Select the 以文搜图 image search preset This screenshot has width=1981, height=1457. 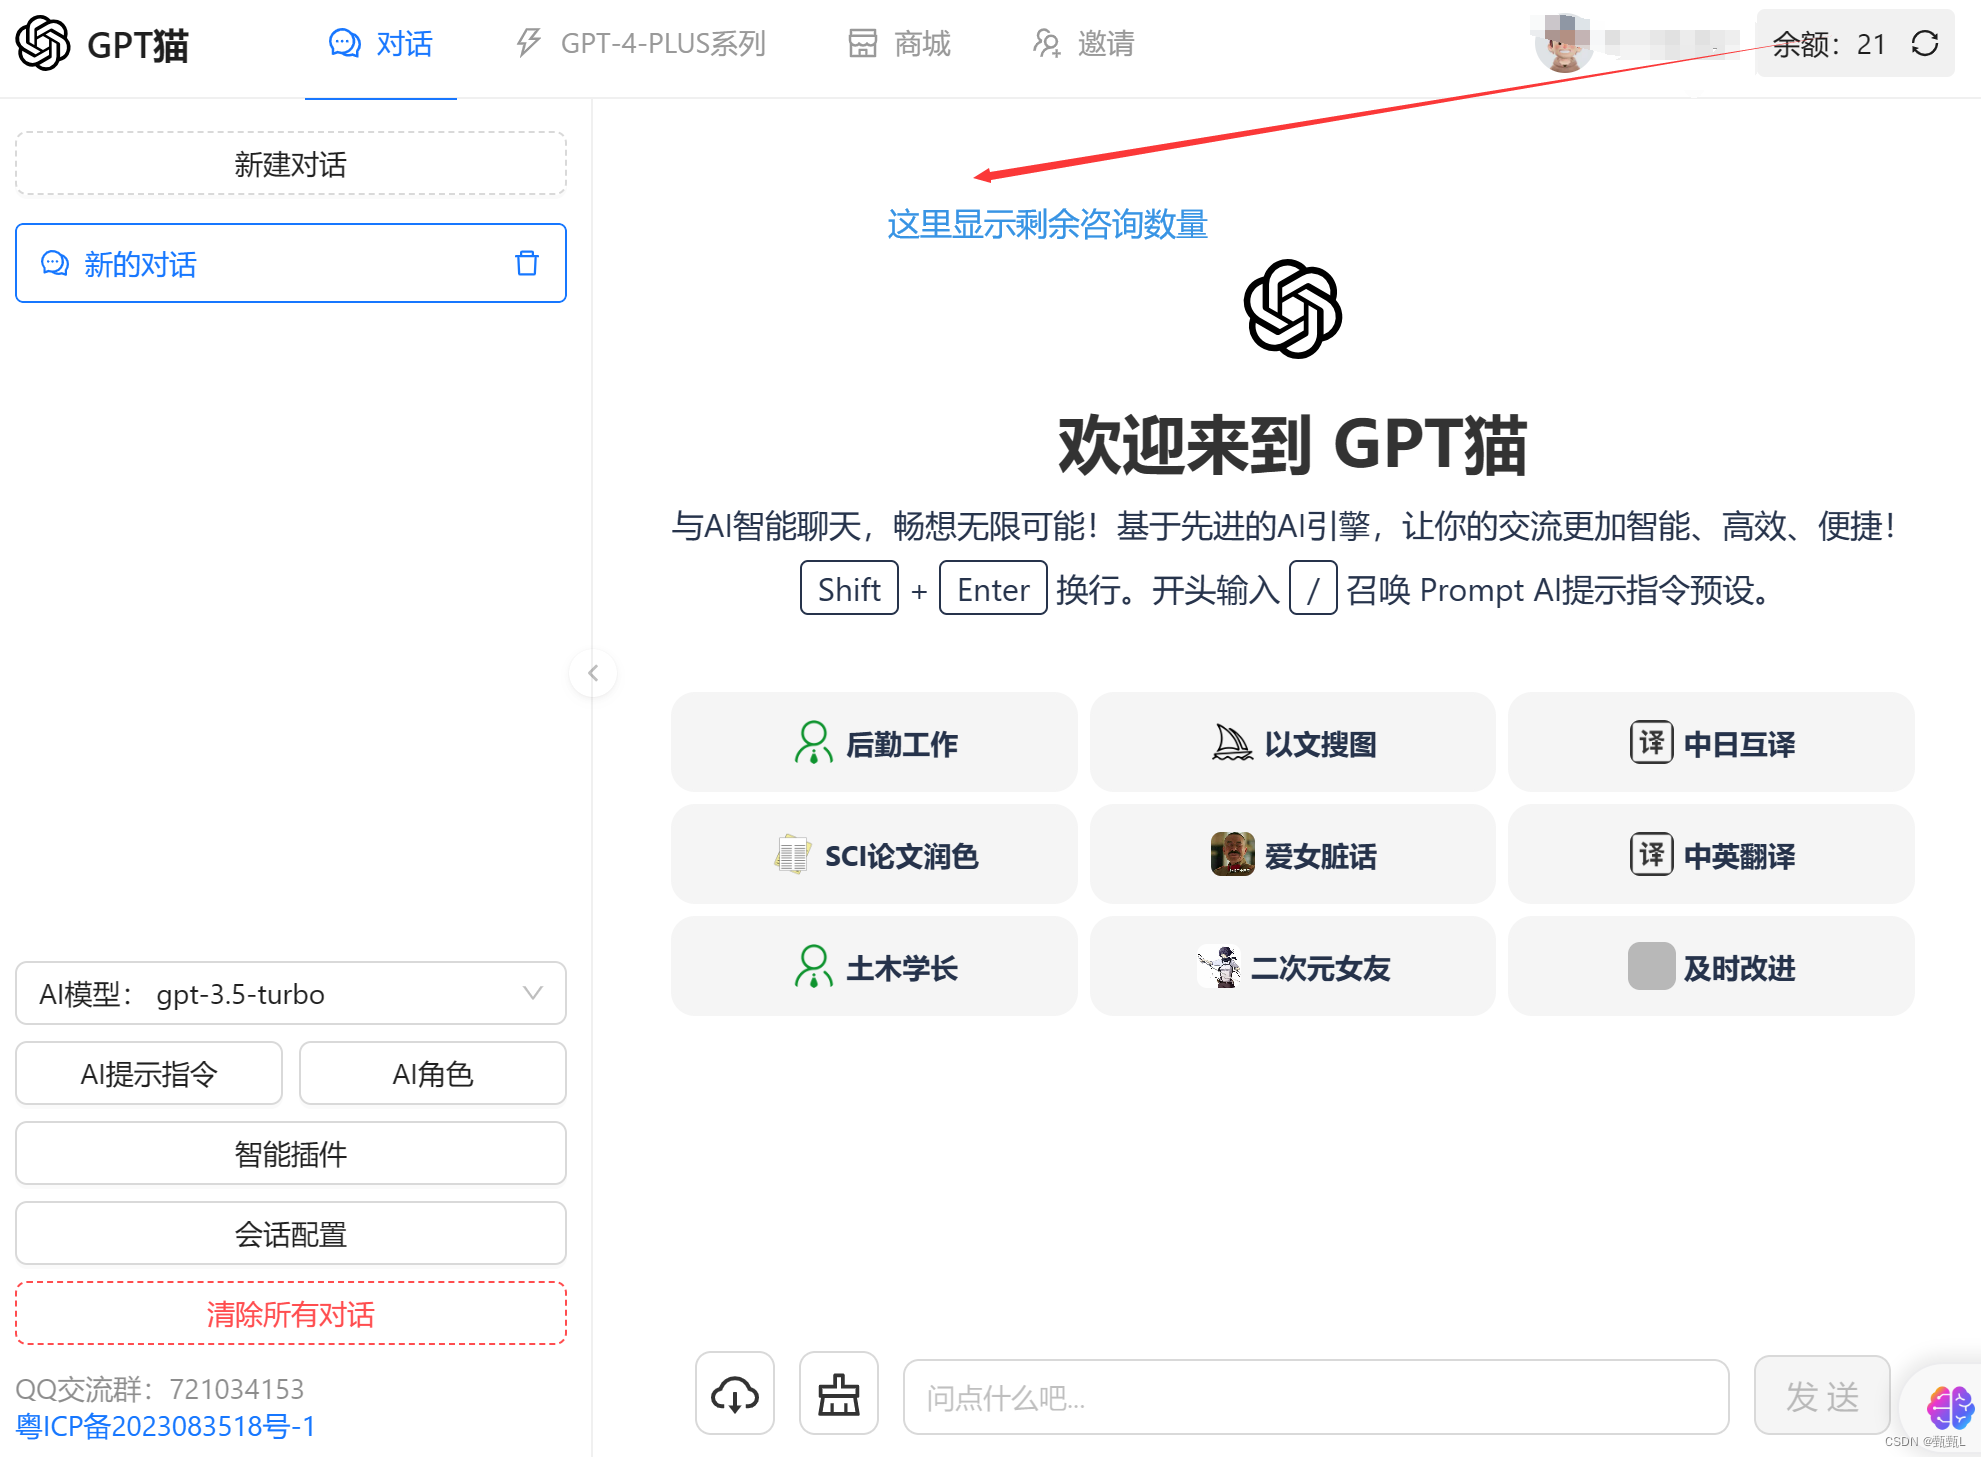pos(1292,742)
